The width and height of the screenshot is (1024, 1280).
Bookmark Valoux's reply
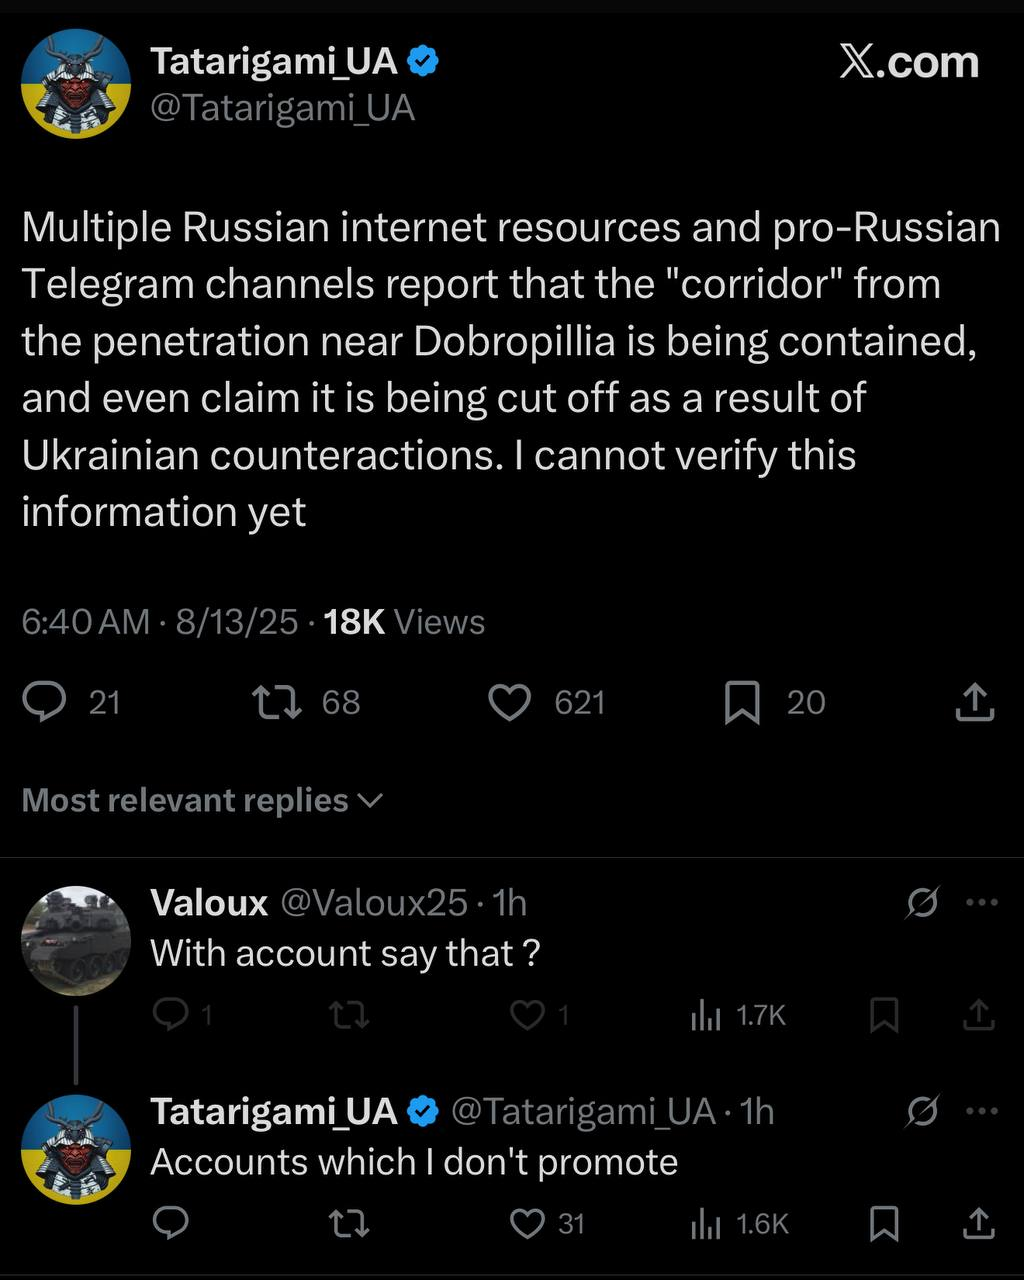(884, 1016)
